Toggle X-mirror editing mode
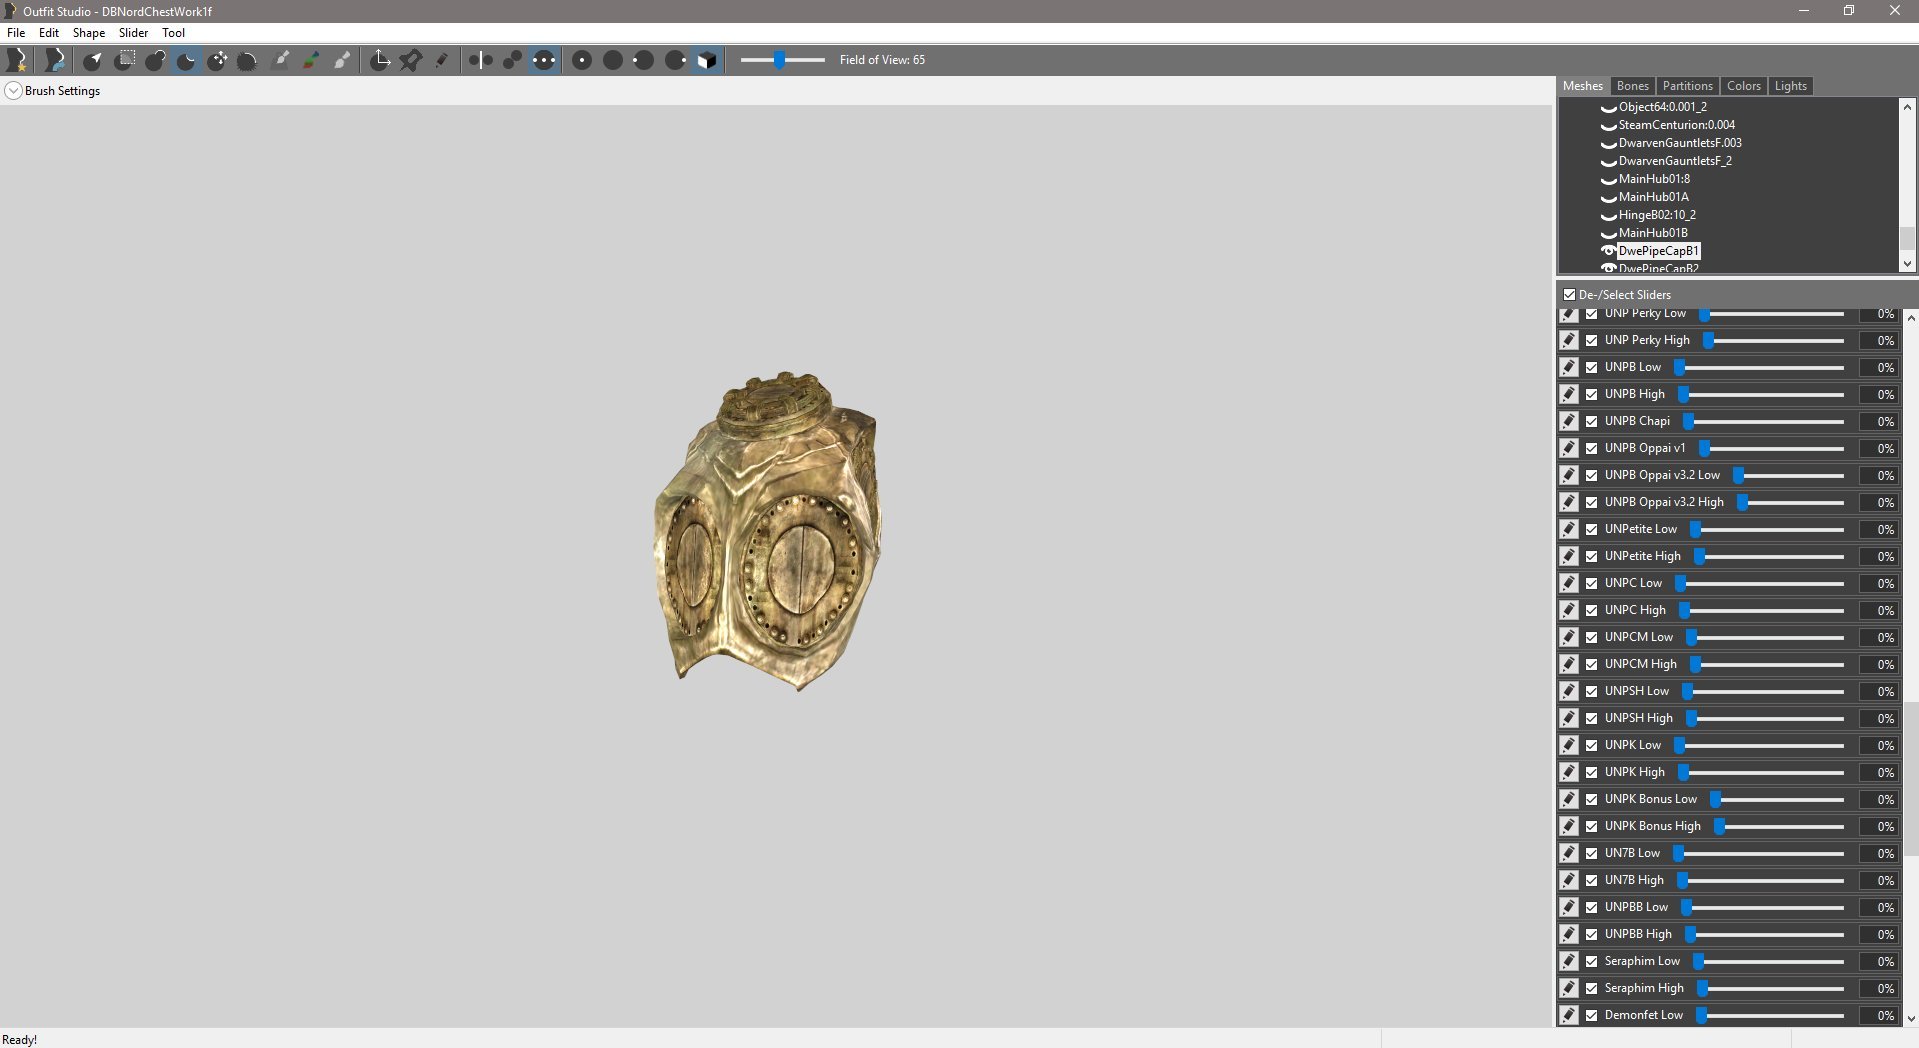This screenshot has width=1919, height=1048. point(481,60)
